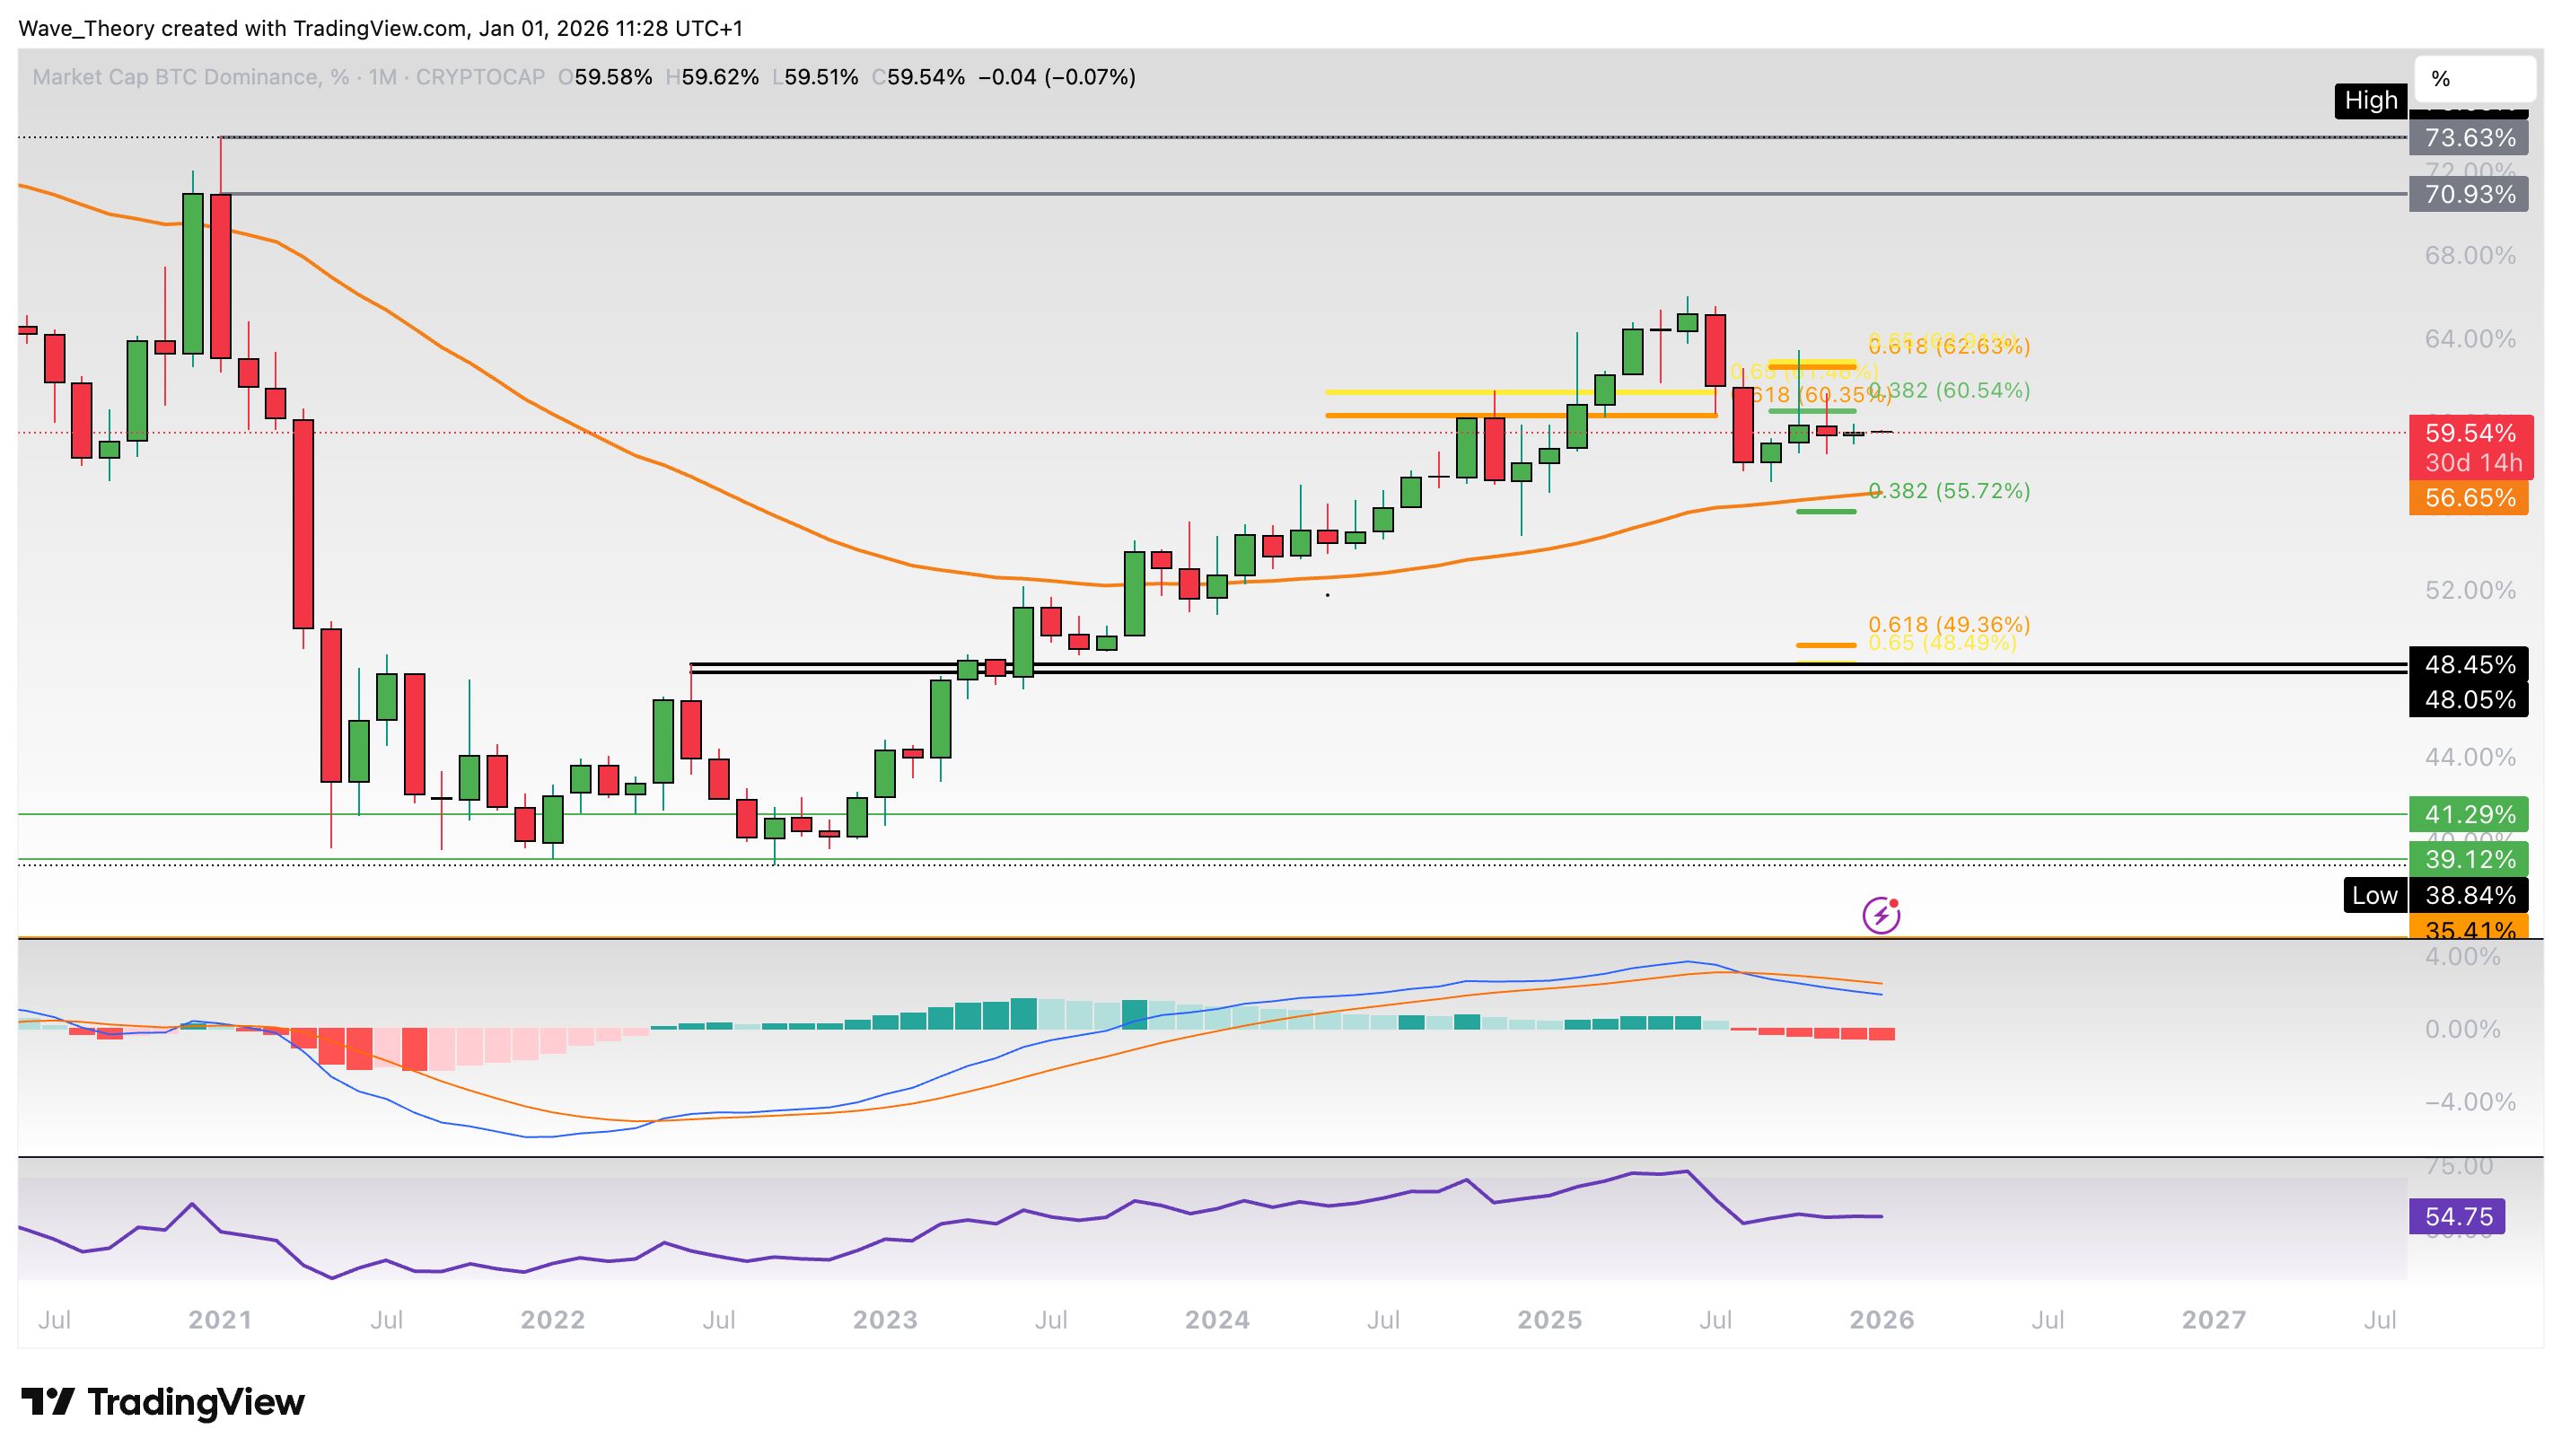
Task: Click the Low label at 38.84%
Action: (x=2375, y=897)
